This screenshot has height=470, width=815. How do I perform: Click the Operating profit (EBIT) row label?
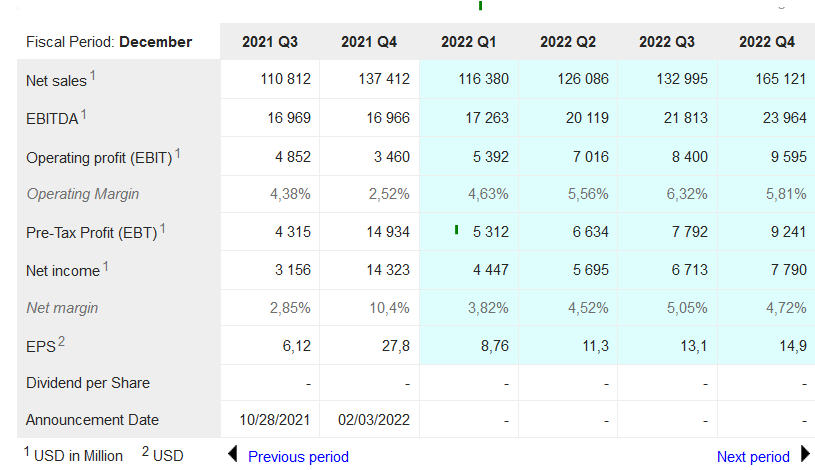[100, 156]
